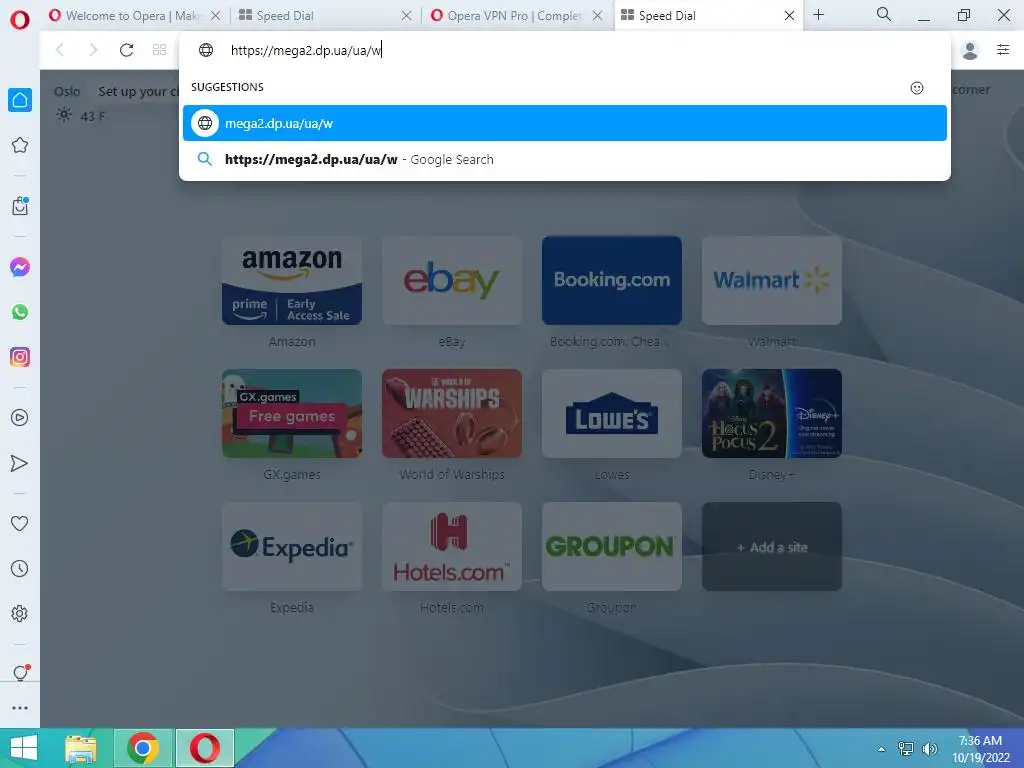Open the Lowe's speed dial tile

pyautogui.click(x=612, y=413)
